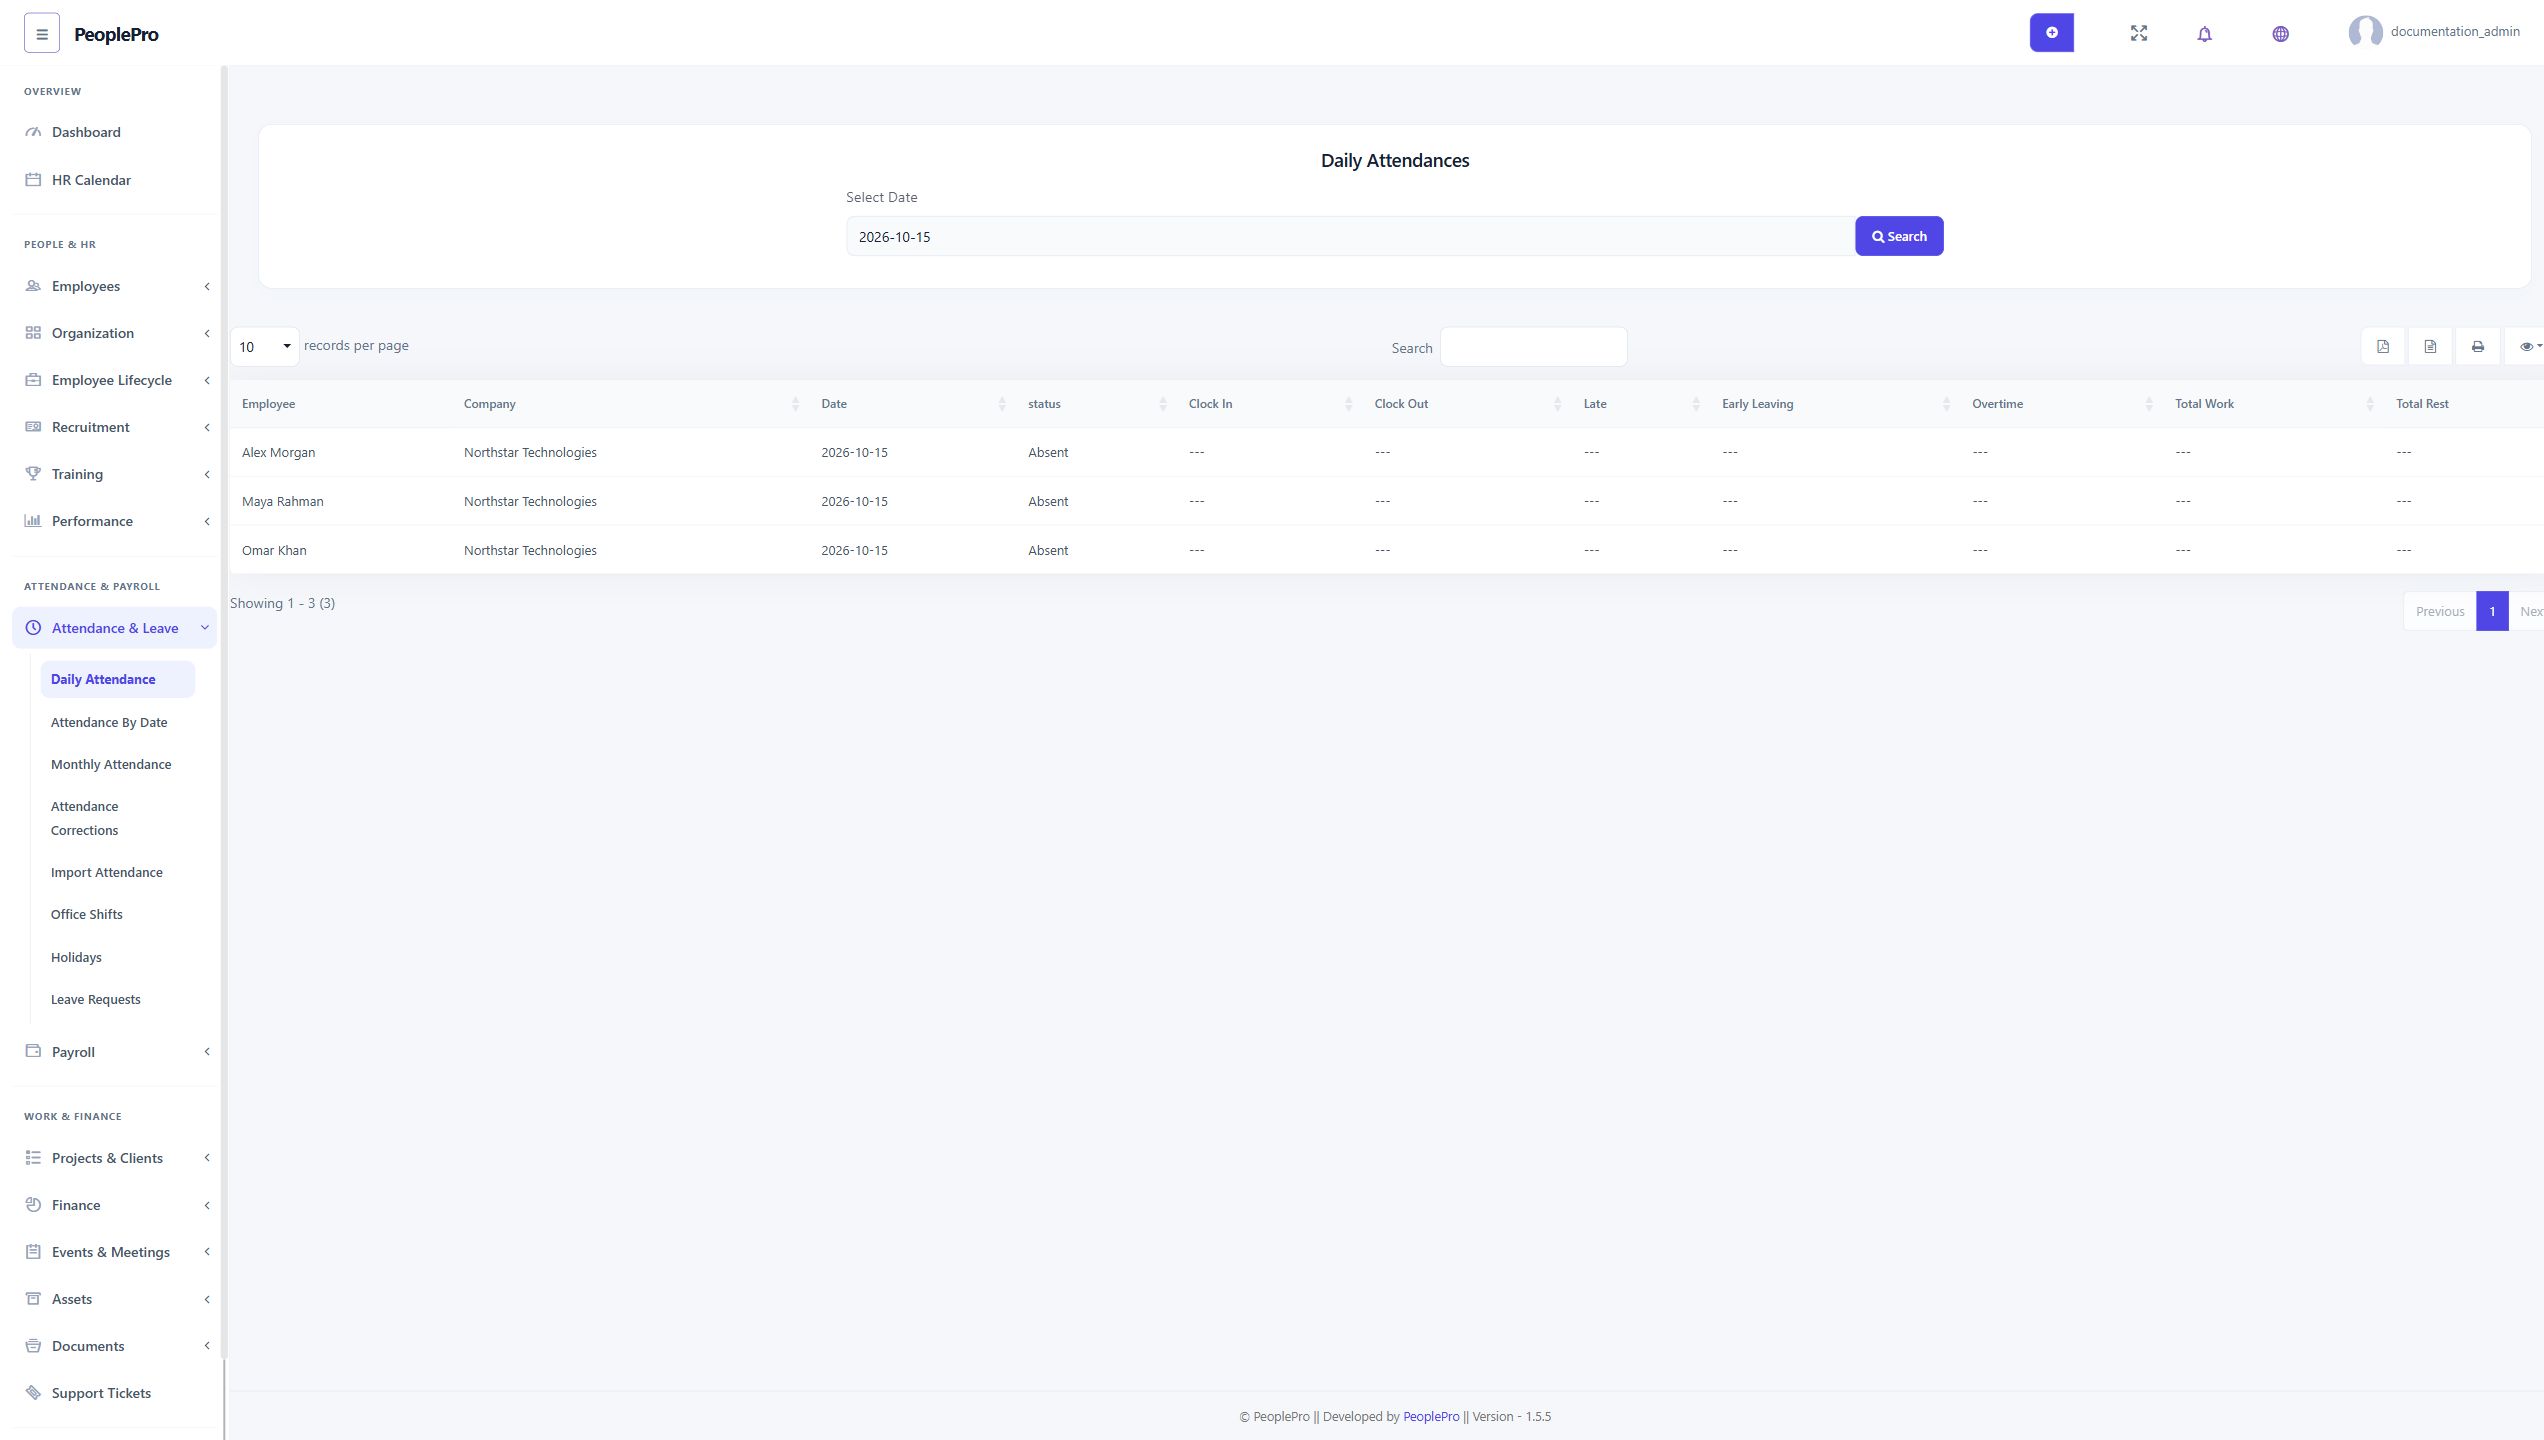Focus the table Search box
Viewport: 2544px width, 1440px height.
coord(1533,347)
